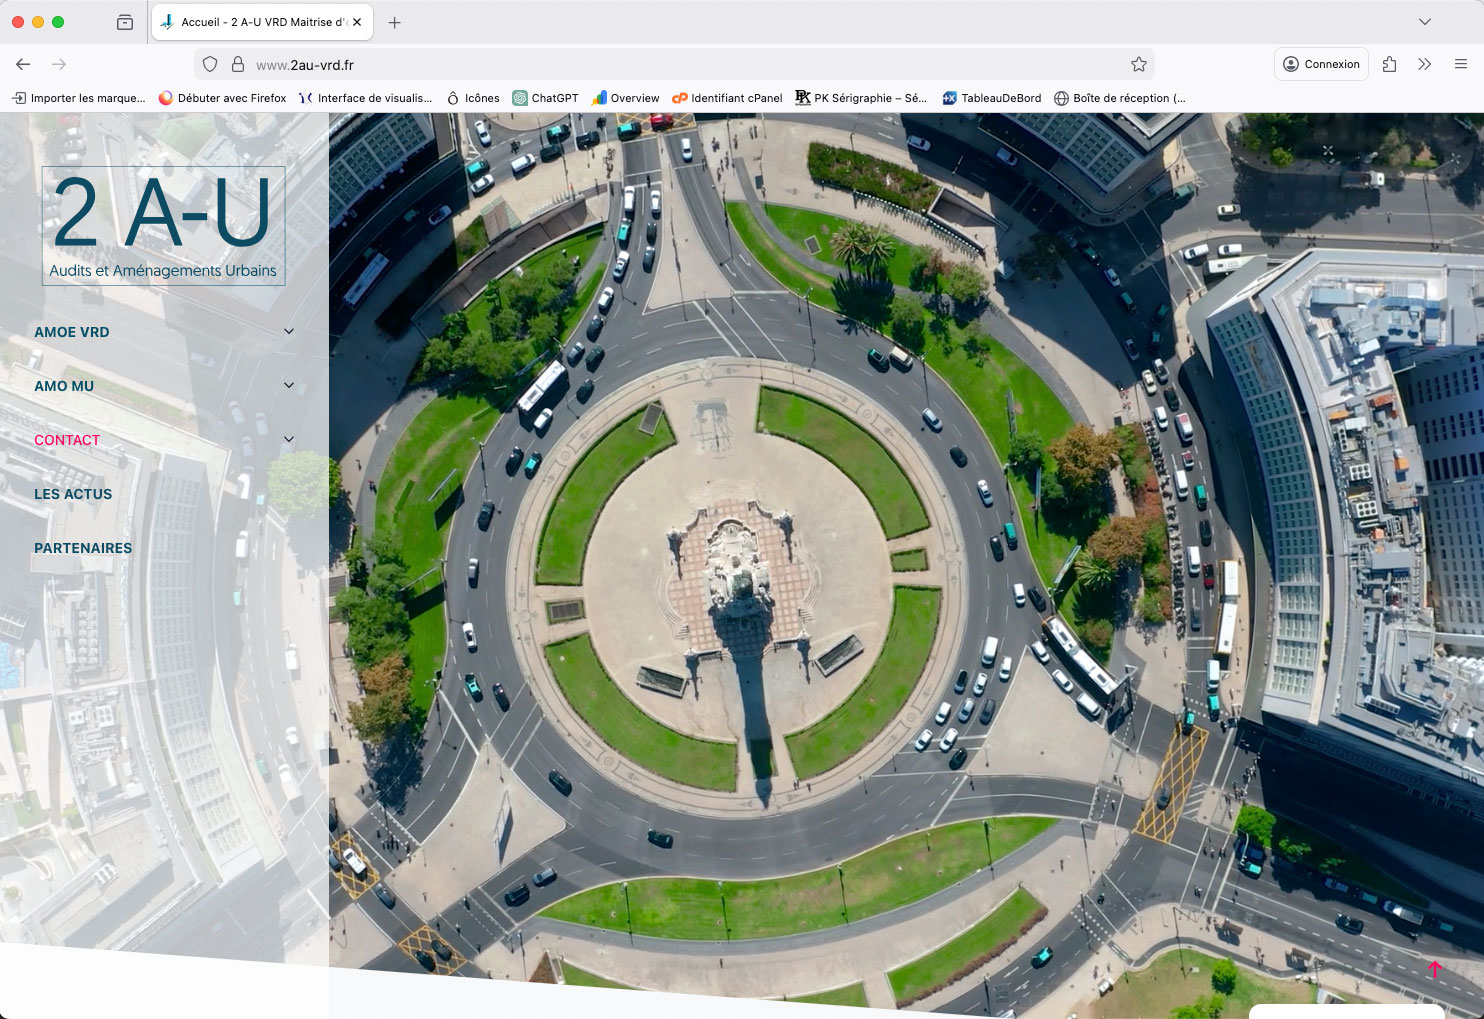Open the Firefox hamburger application menu
The width and height of the screenshot is (1484, 1019).
tap(1460, 64)
